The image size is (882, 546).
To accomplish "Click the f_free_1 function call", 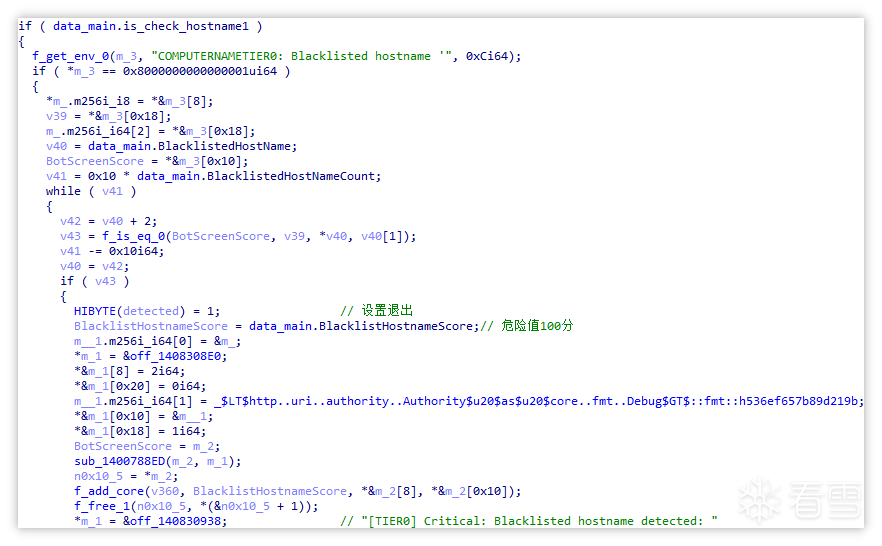I will [100, 506].
